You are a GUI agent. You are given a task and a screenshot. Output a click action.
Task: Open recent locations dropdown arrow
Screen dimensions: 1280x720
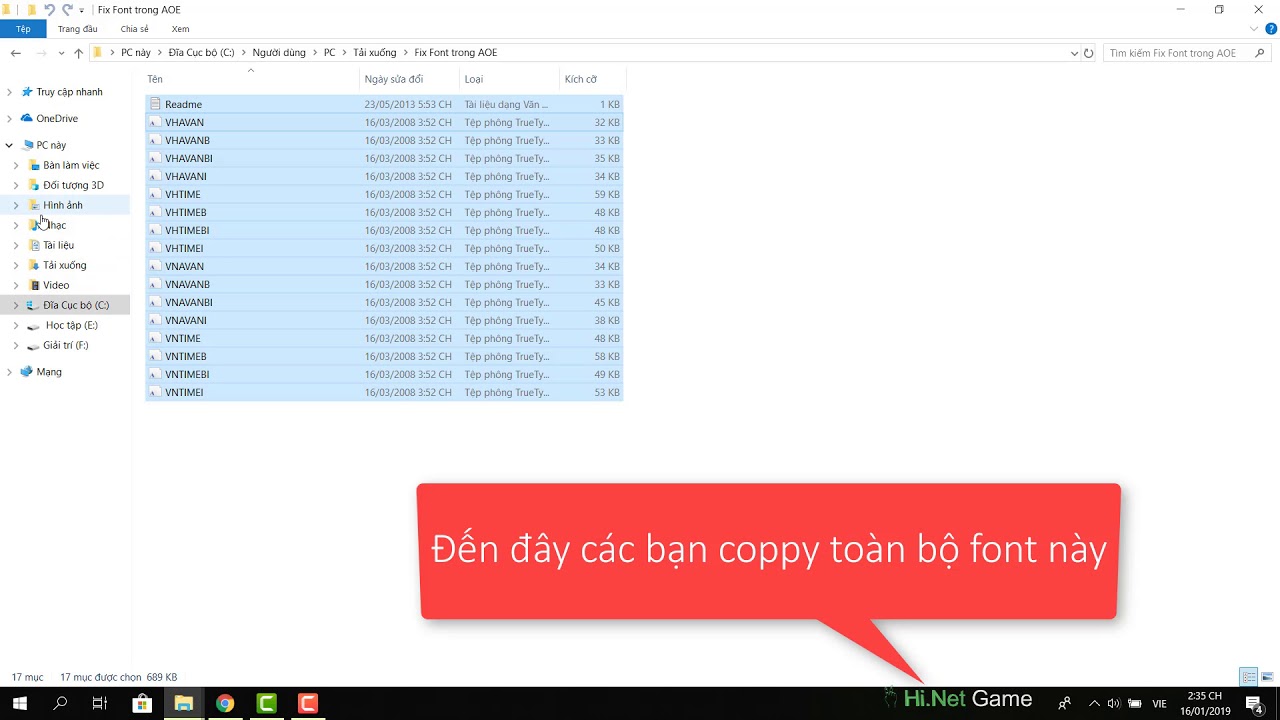[x=60, y=53]
